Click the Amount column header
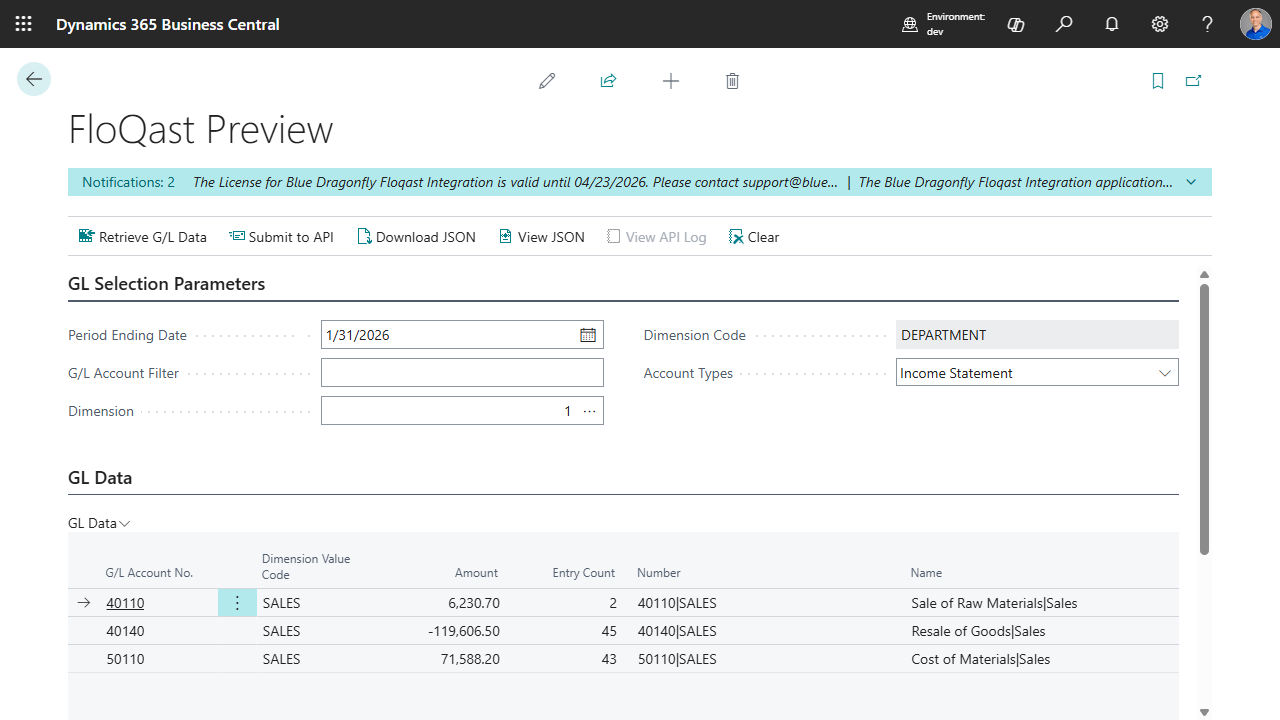 pyautogui.click(x=476, y=573)
